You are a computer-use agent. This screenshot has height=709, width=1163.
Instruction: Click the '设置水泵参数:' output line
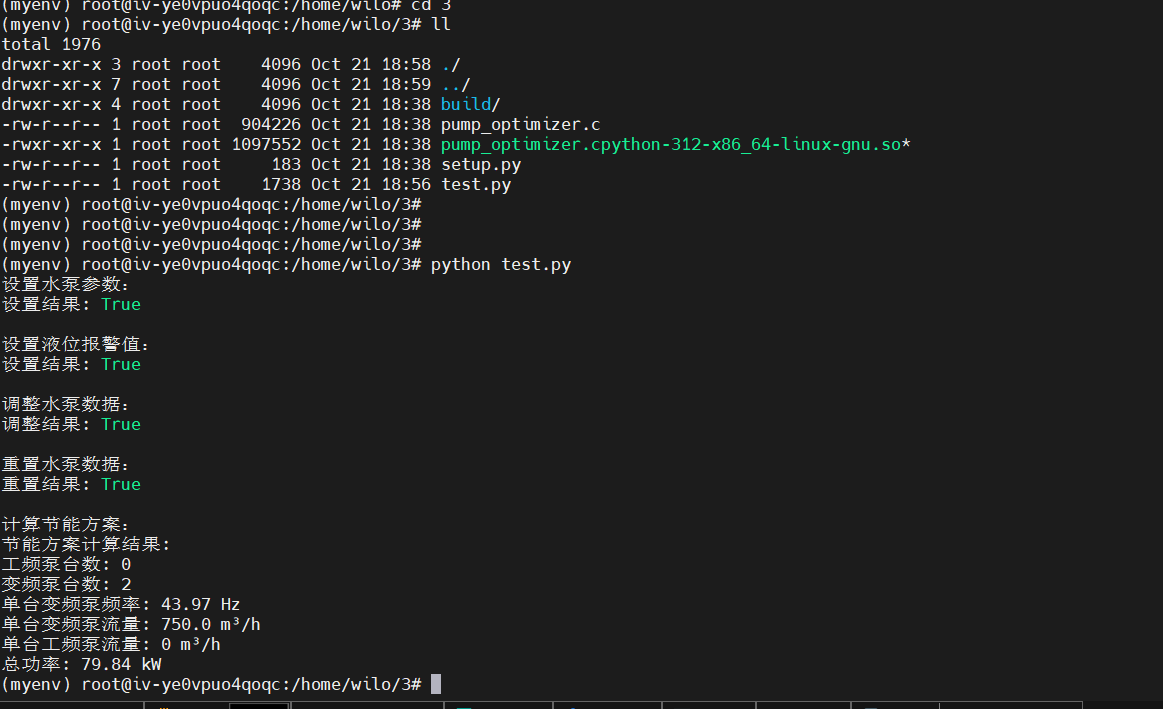tap(65, 285)
